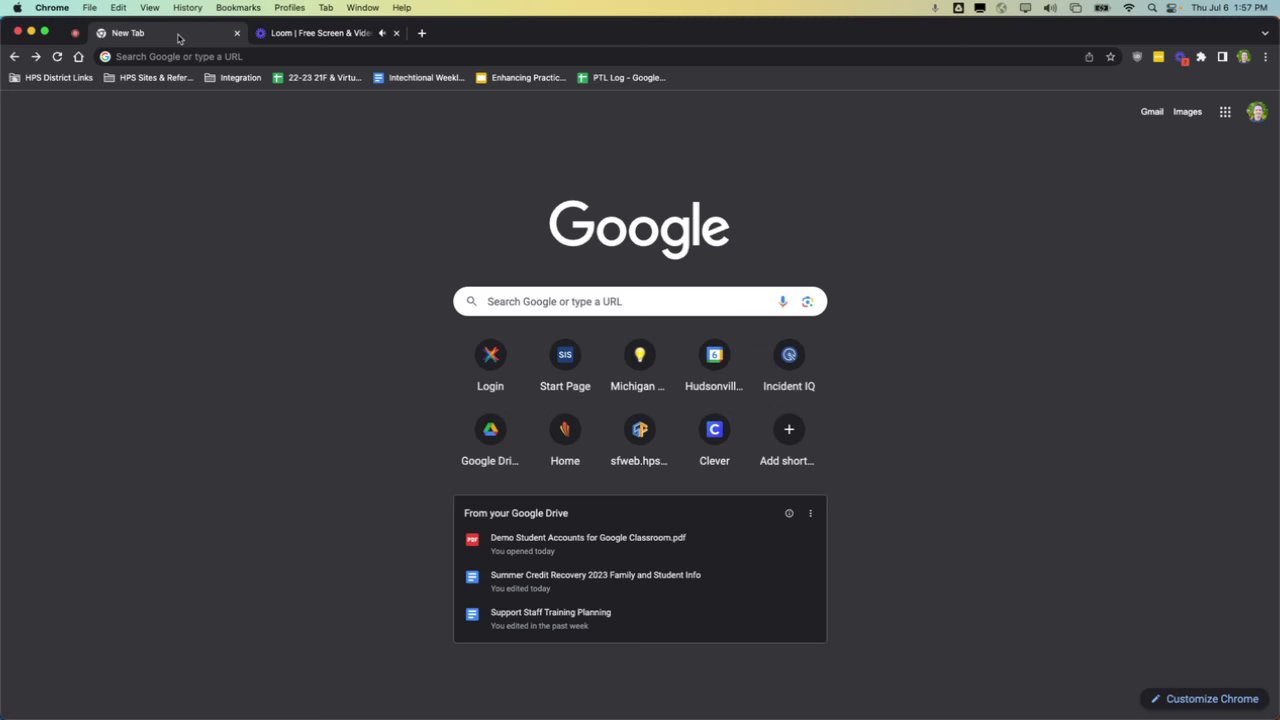Screen dimensions: 1280x720
Task: Go to the Home page icon
Action: 79,57
